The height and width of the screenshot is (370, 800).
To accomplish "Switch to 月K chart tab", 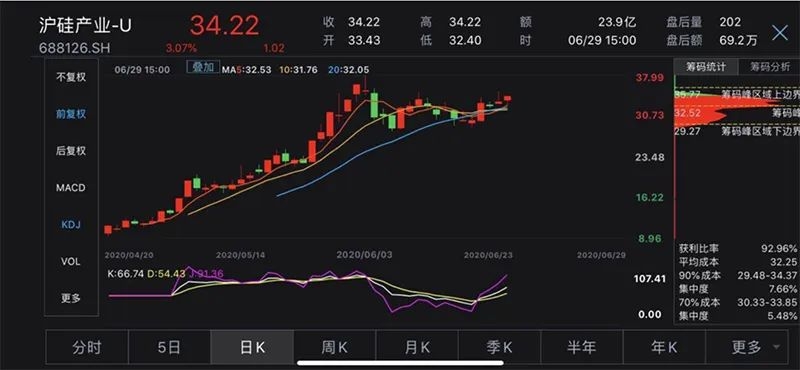I will 417,347.
